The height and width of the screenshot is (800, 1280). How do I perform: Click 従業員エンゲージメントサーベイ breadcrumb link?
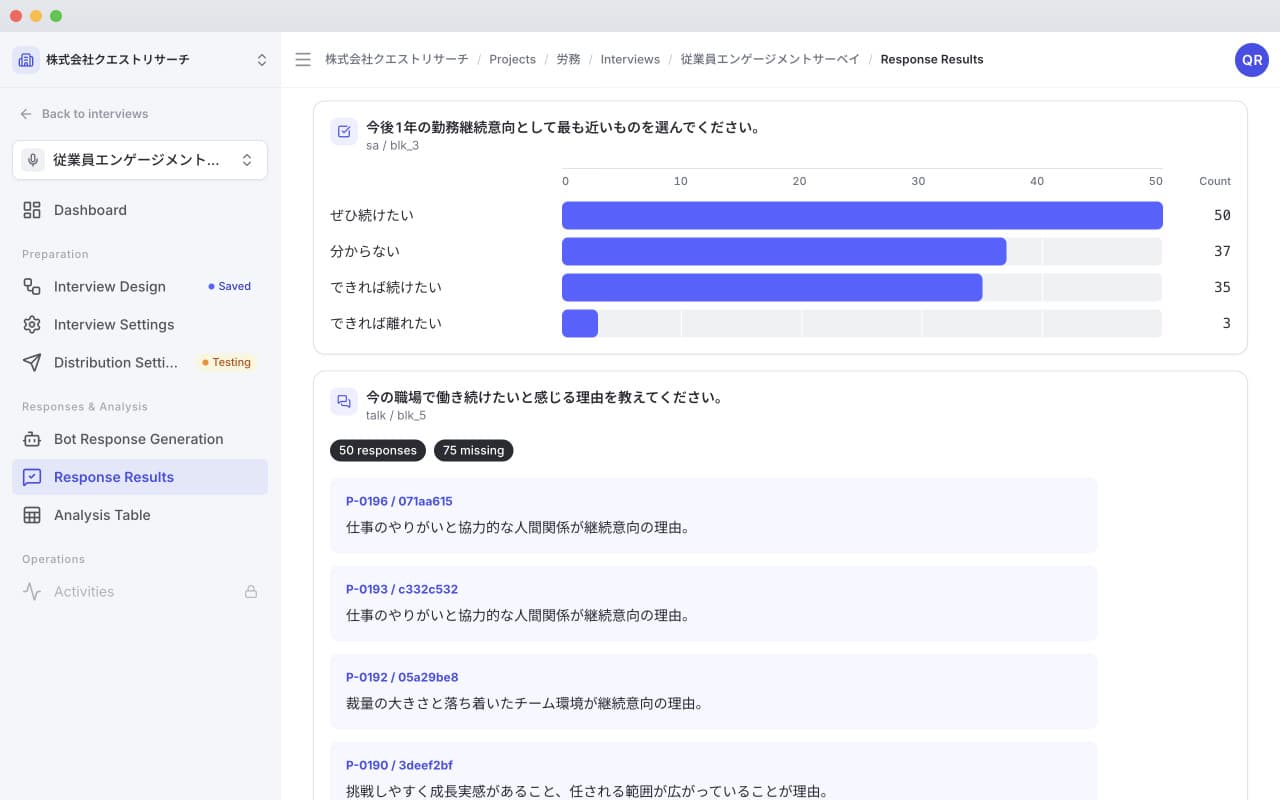(x=770, y=60)
